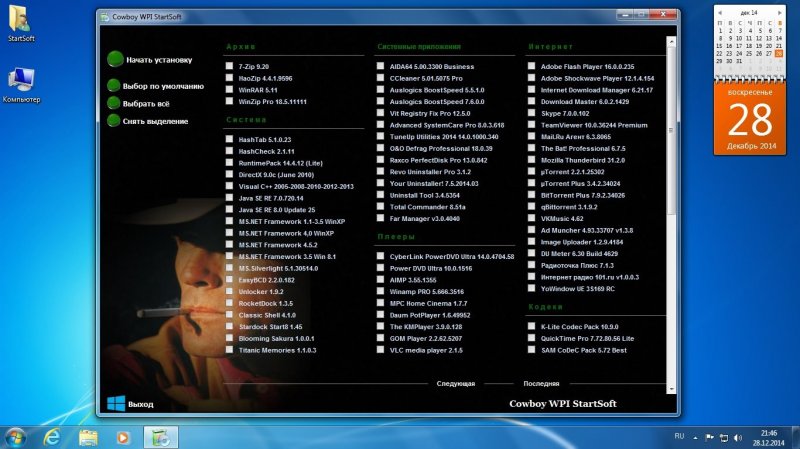Check VLC media player 2.1.5 checkbox

click(x=380, y=350)
